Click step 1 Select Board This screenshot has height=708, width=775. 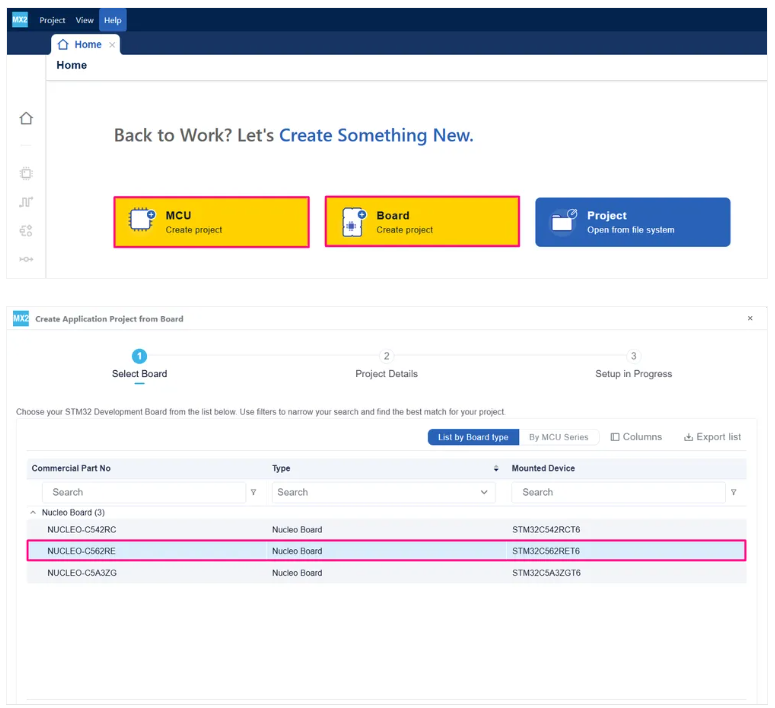click(139, 364)
